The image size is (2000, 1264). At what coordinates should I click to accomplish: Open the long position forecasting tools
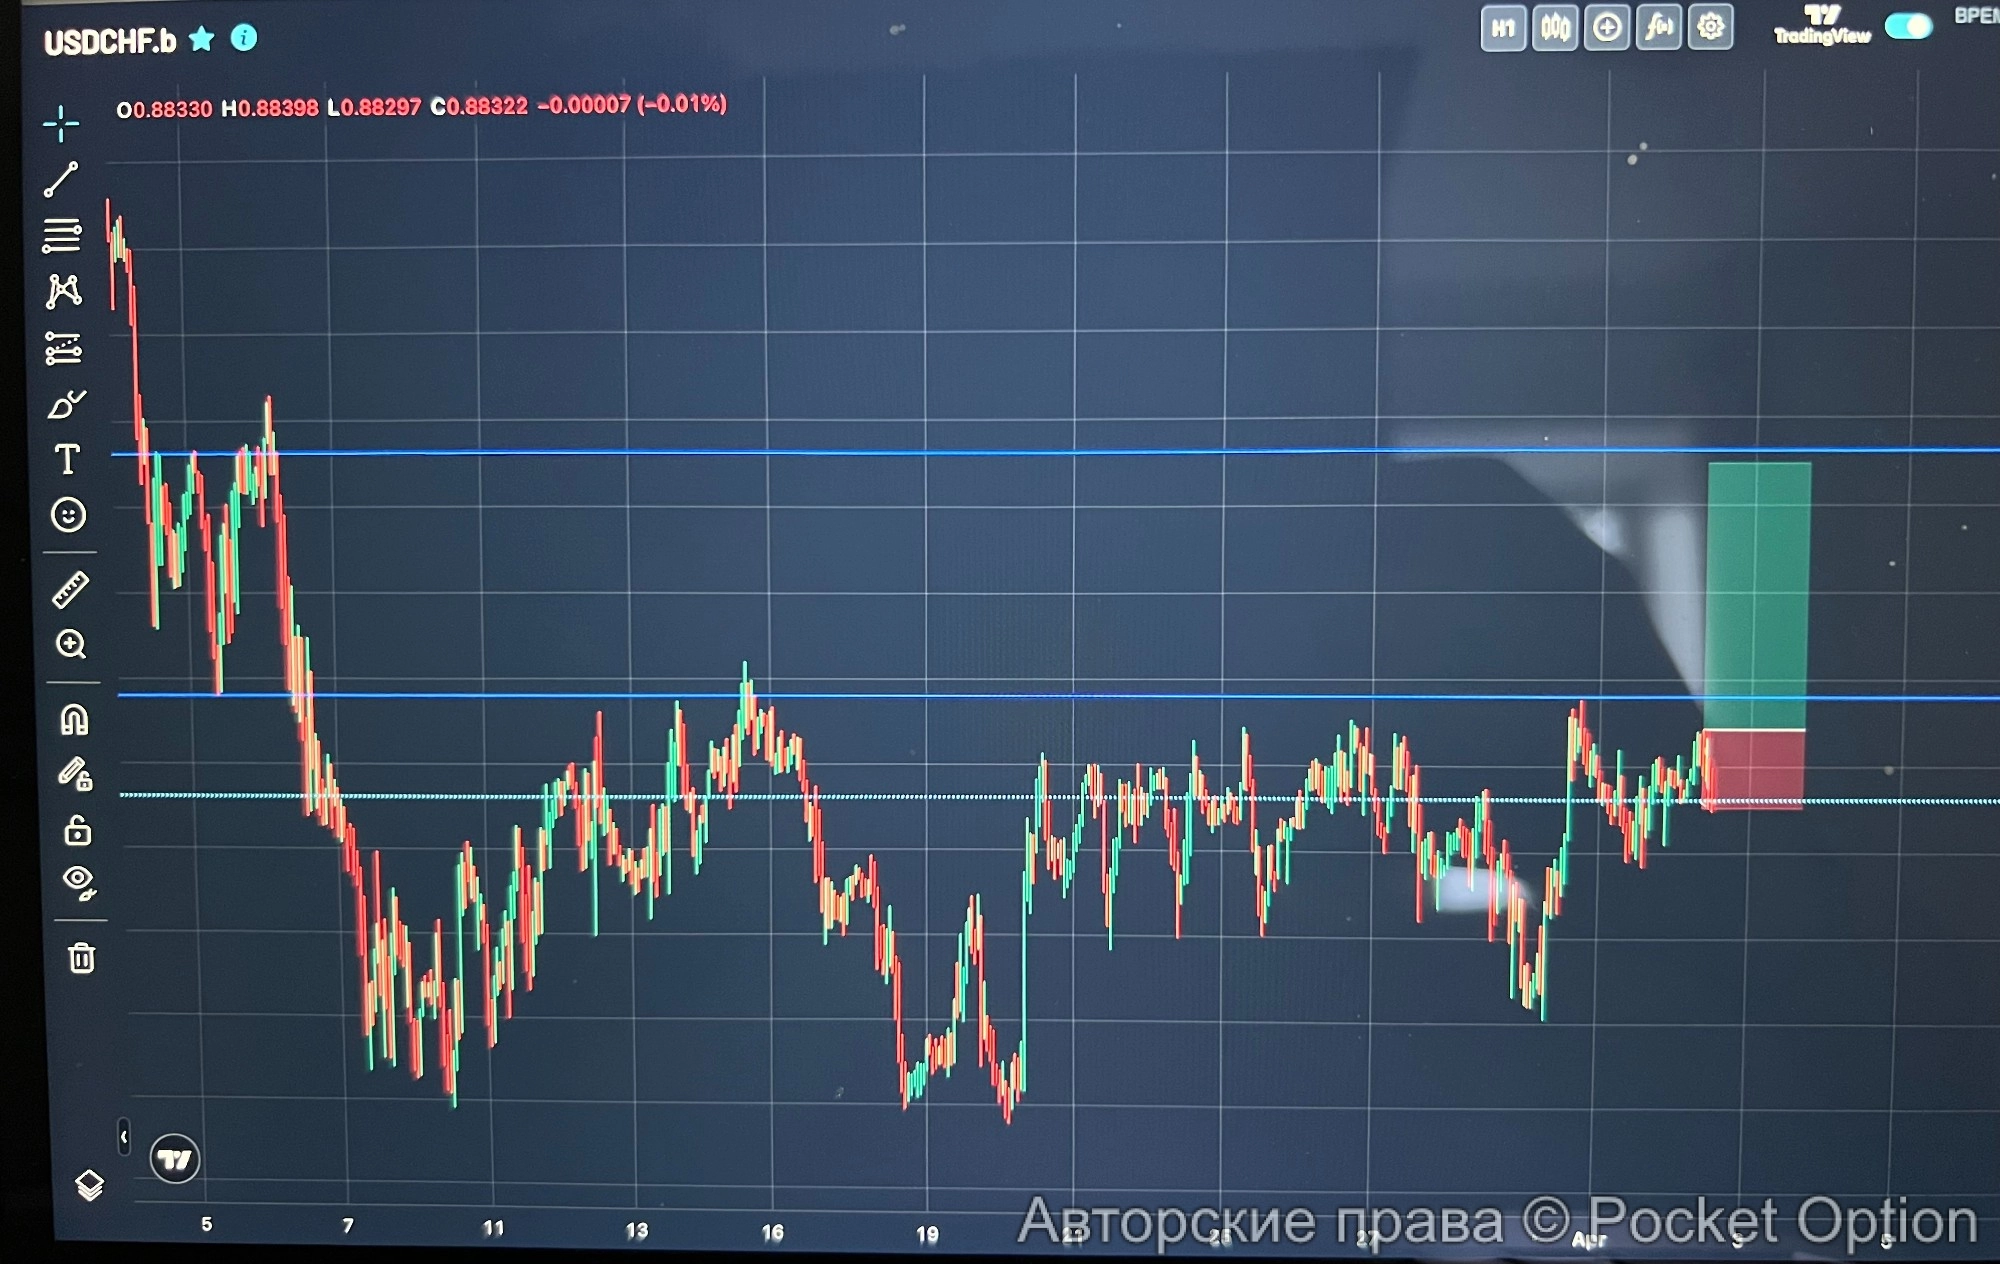click(64, 348)
